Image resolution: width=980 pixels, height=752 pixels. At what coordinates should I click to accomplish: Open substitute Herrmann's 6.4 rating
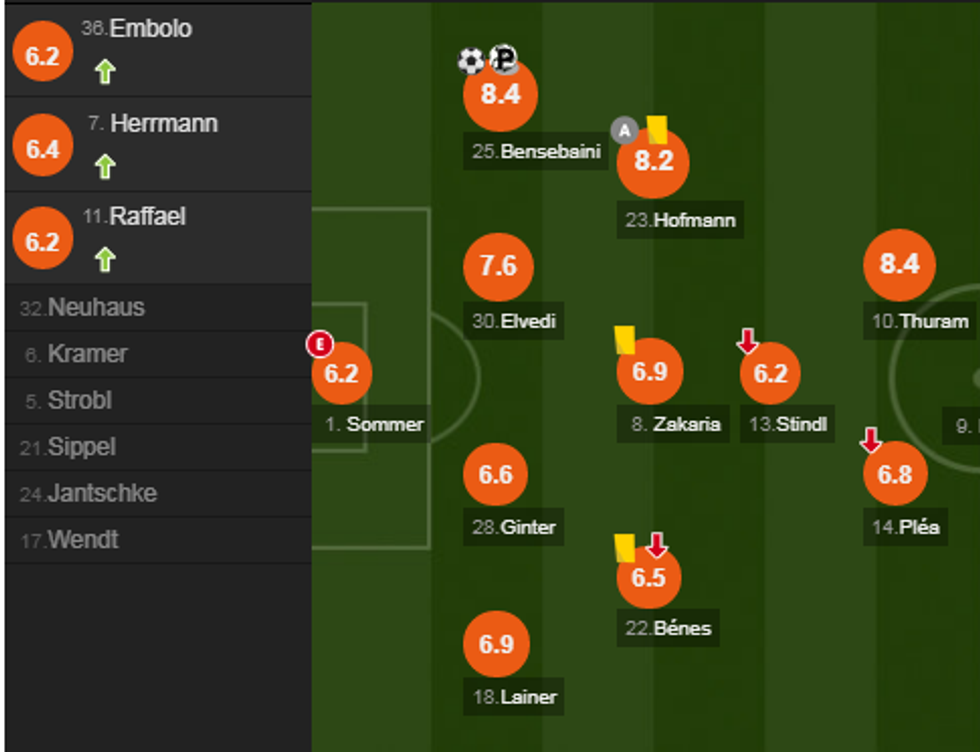pyautogui.click(x=43, y=149)
